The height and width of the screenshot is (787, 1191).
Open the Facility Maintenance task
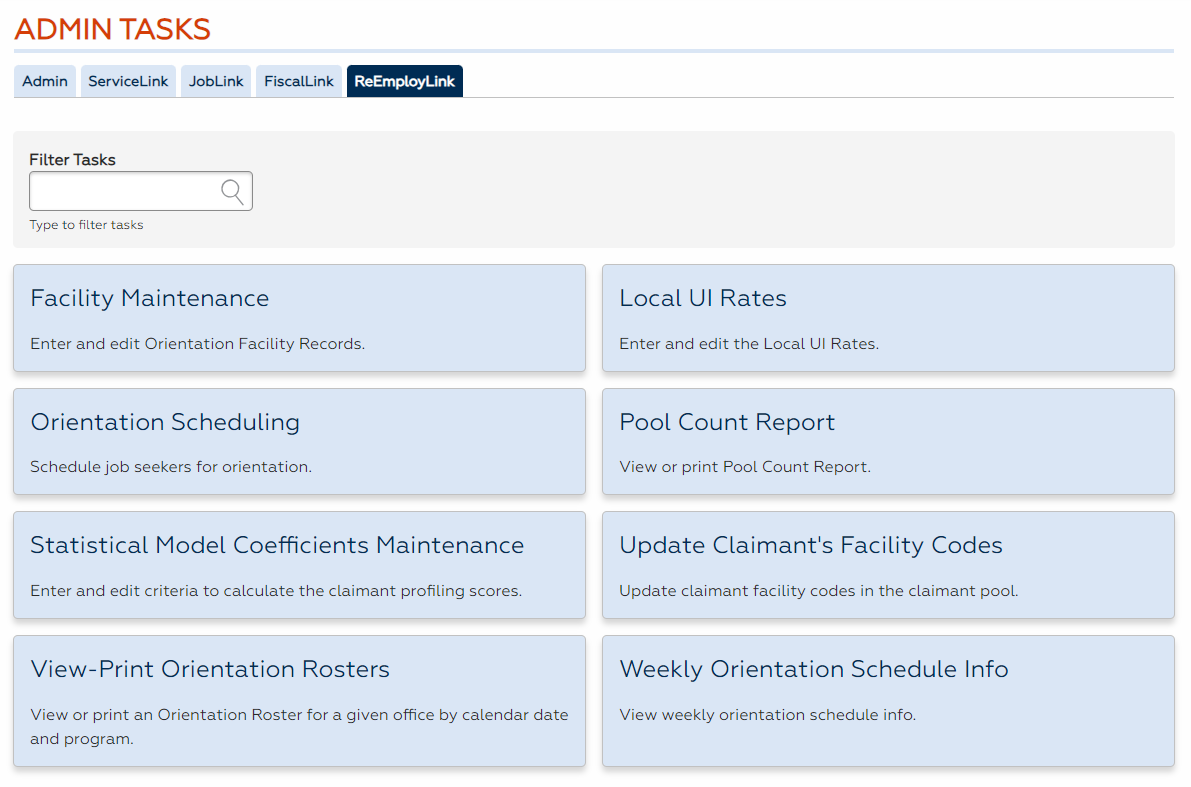click(x=299, y=318)
